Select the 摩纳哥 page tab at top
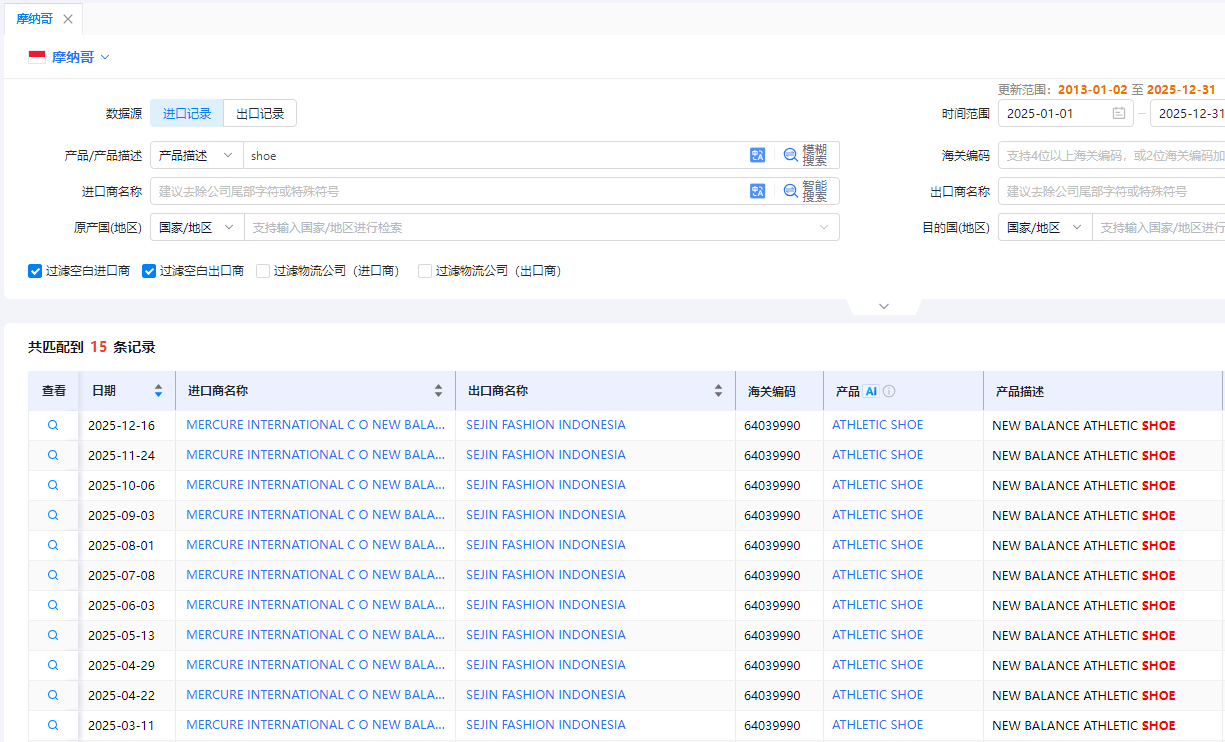The width and height of the screenshot is (1225, 742). (x=35, y=18)
